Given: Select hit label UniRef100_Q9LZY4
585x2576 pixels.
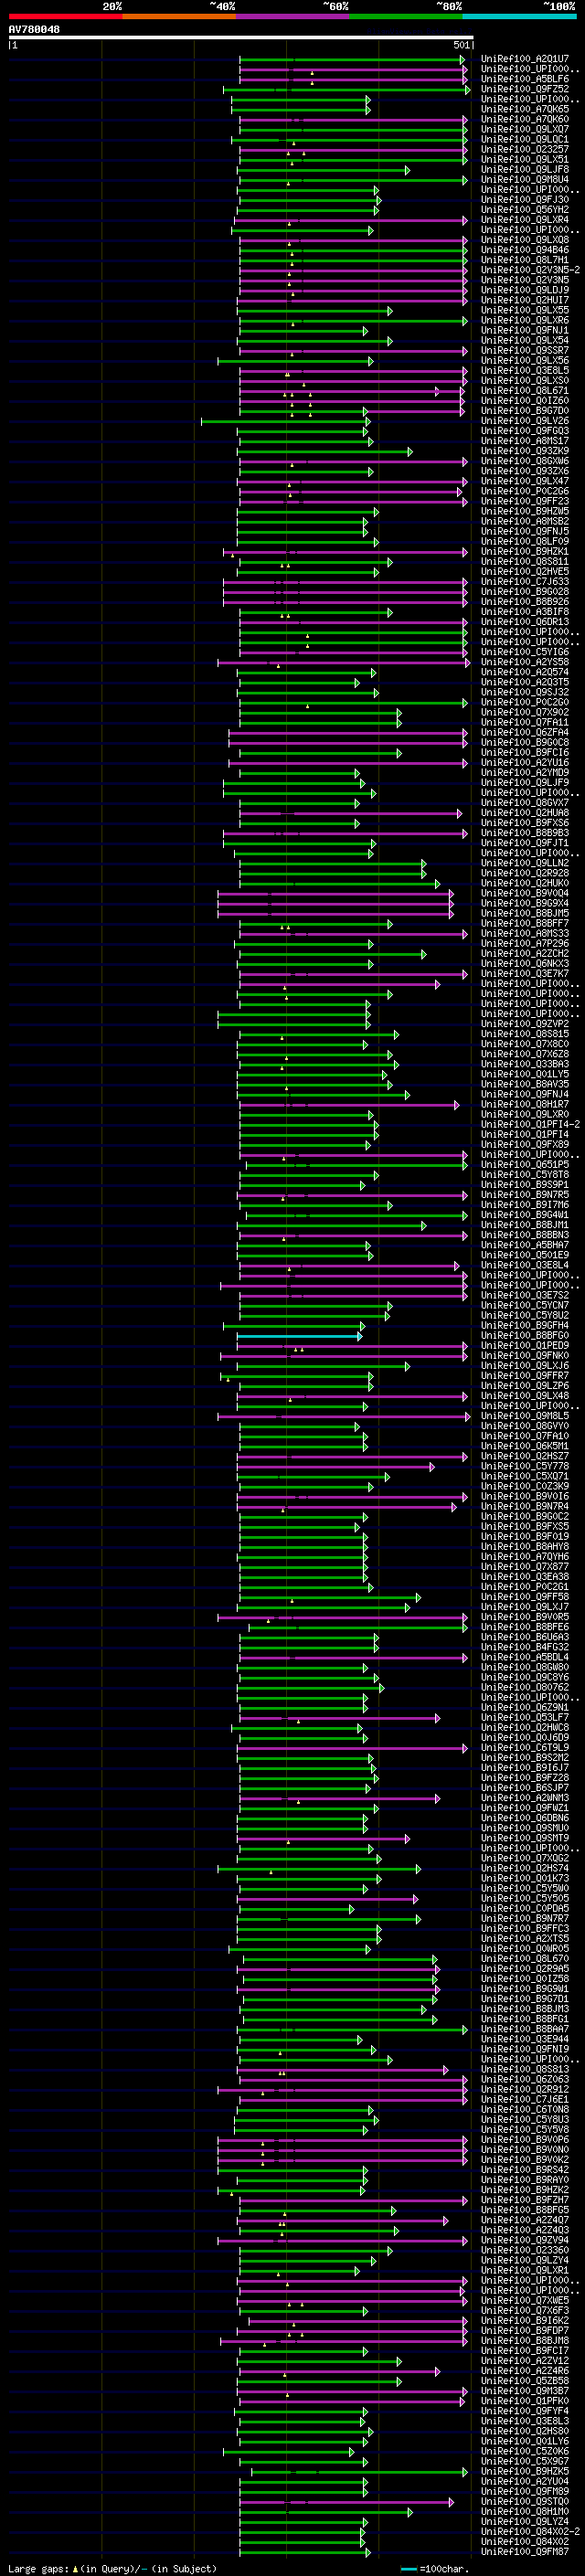Looking at the screenshot, I should tap(524, 2261).
